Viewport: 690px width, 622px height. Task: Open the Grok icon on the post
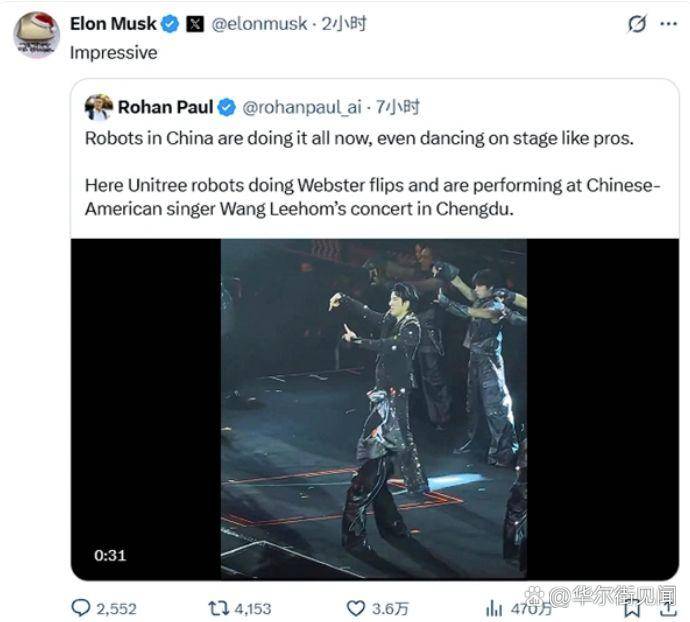(x=636, y=25)
